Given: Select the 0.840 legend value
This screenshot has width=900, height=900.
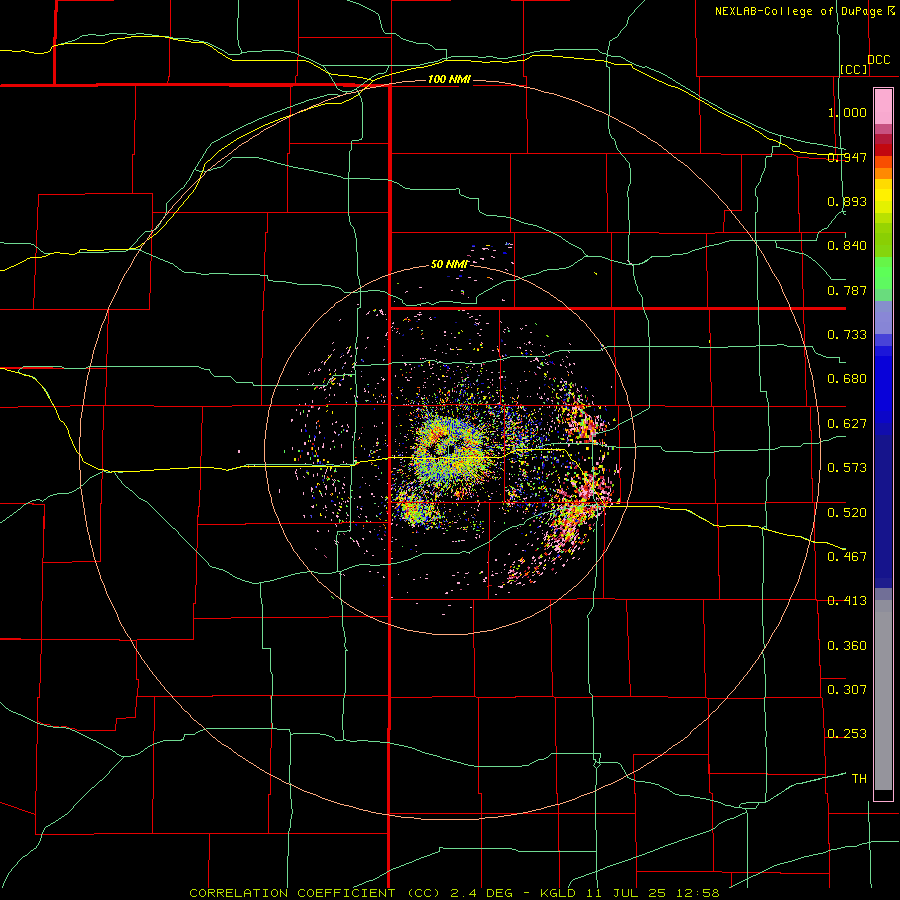Looking at the screenshot, I should point(847,246).
